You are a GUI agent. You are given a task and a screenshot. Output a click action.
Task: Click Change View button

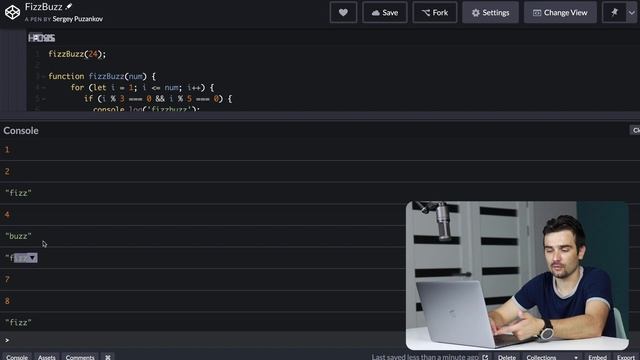point(560,13)
